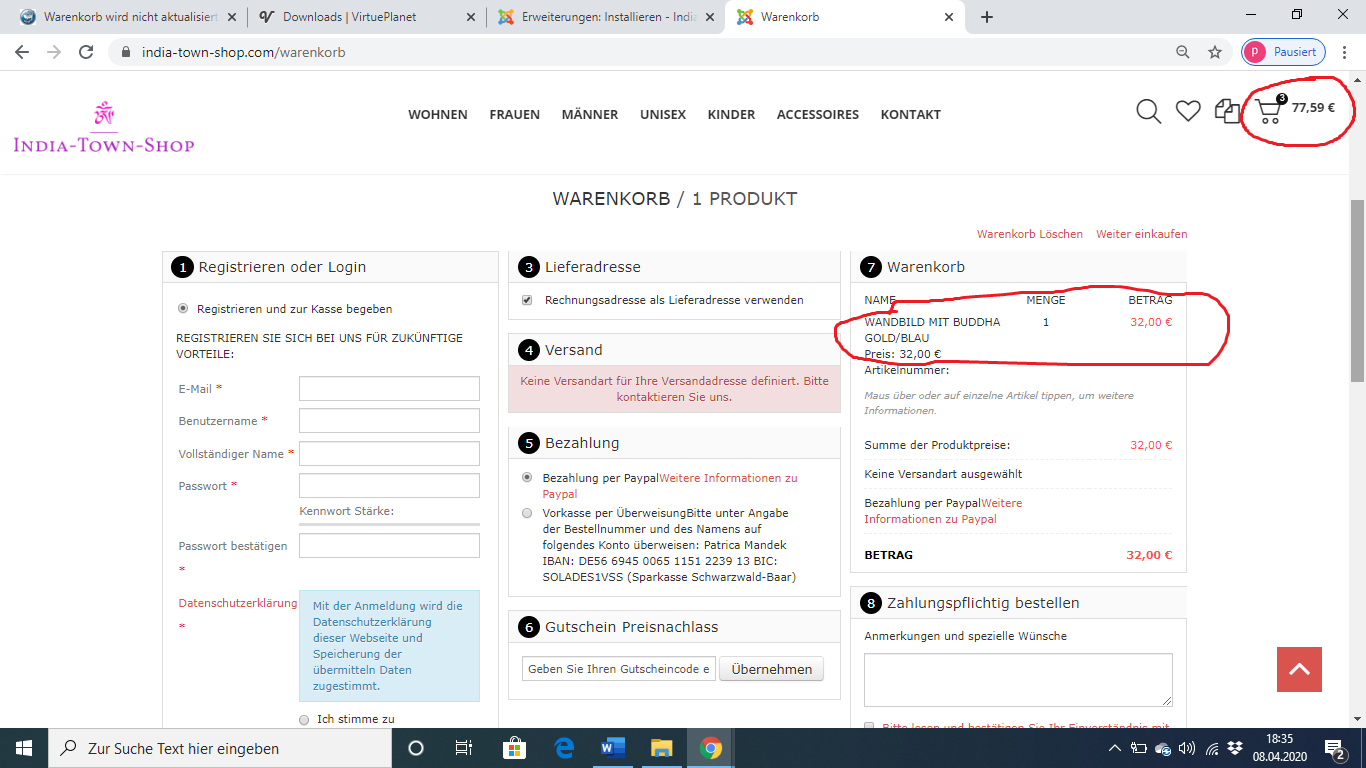Open the search magnifier icon in header
This screenshot has height=768, width=1366.
pos(1148,112)
